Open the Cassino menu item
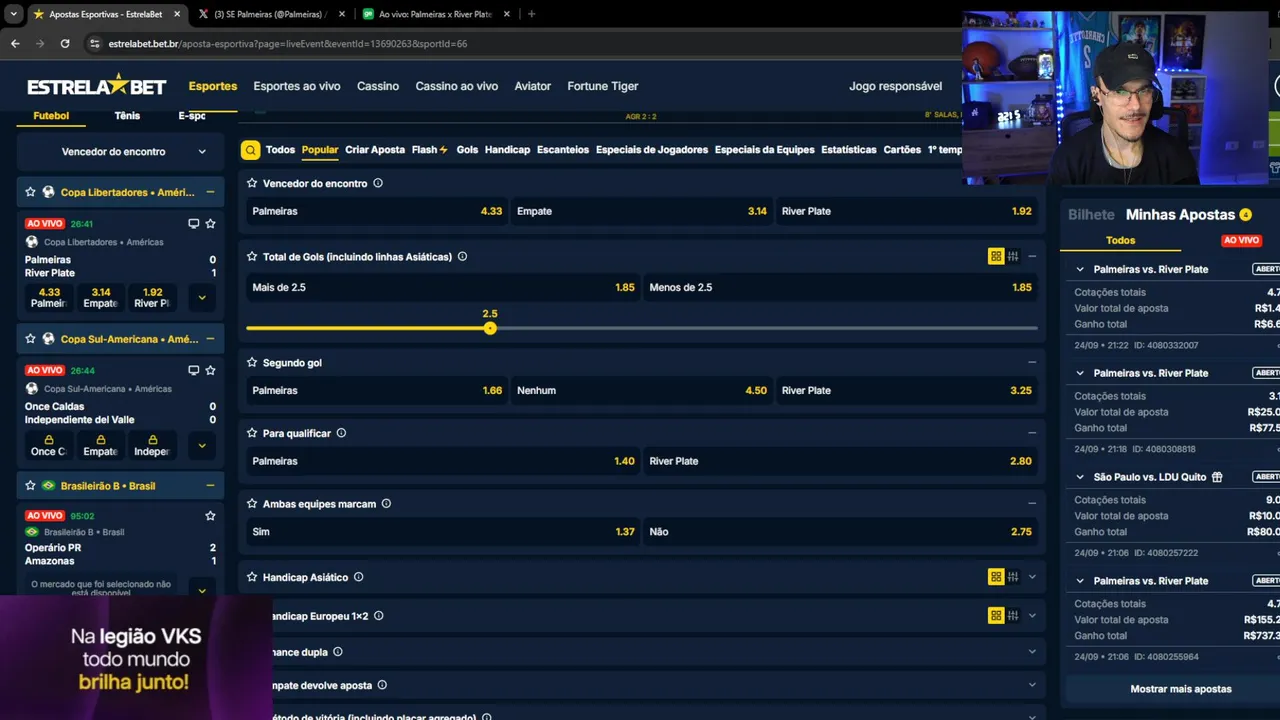1280x720 pixels. [378, 86]
